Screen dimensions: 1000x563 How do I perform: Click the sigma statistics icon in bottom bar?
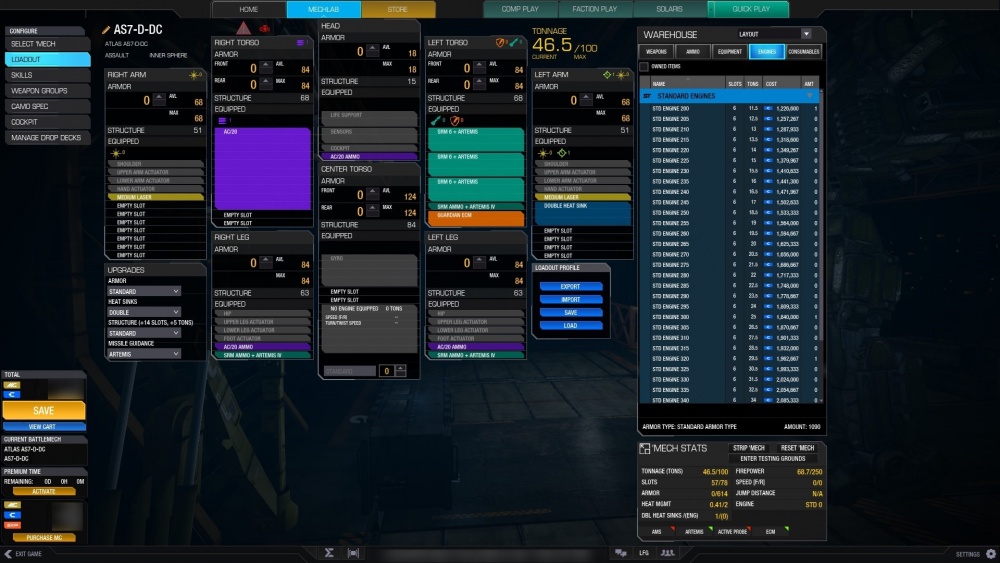point(329,553)
